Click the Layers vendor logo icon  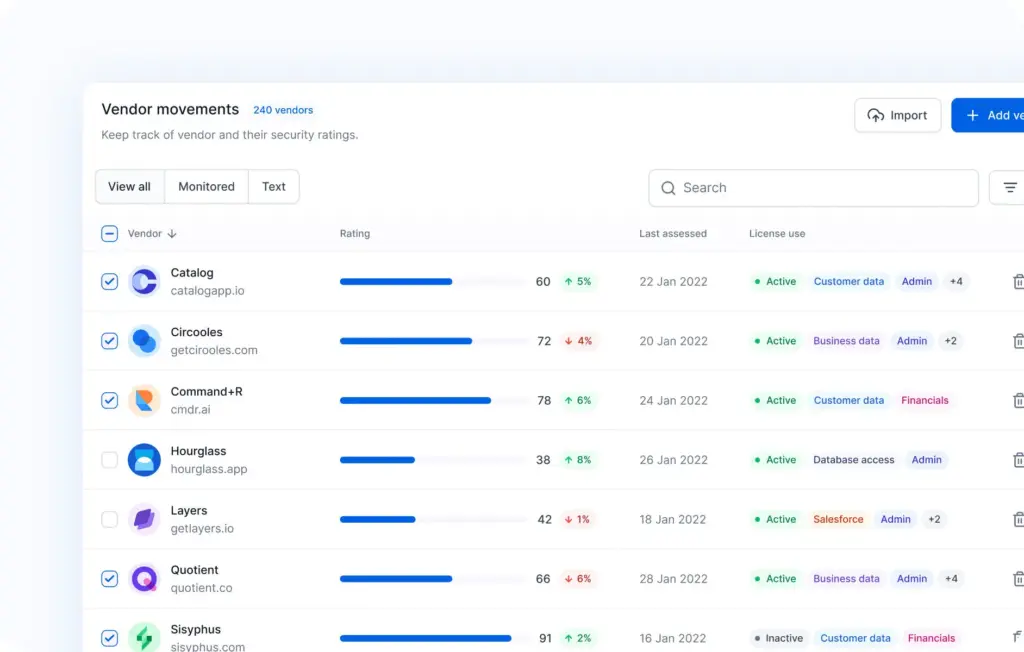tap(144, 519)
